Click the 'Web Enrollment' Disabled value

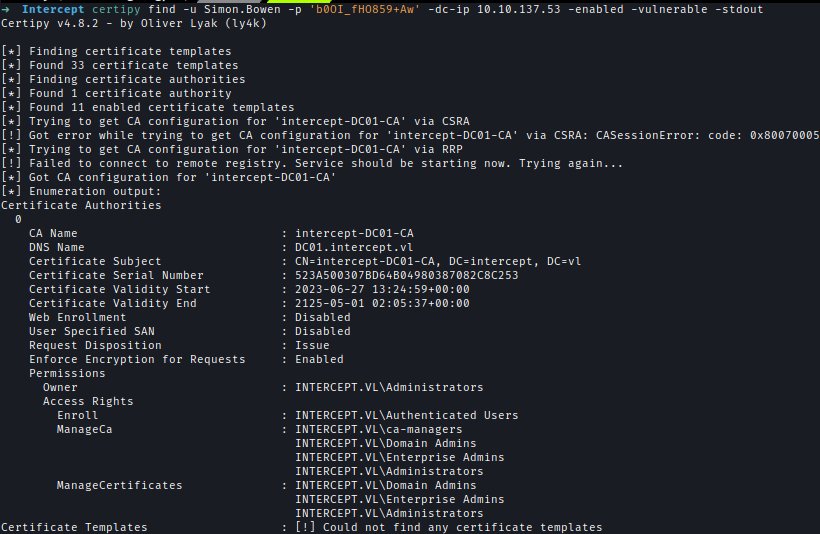323,317
